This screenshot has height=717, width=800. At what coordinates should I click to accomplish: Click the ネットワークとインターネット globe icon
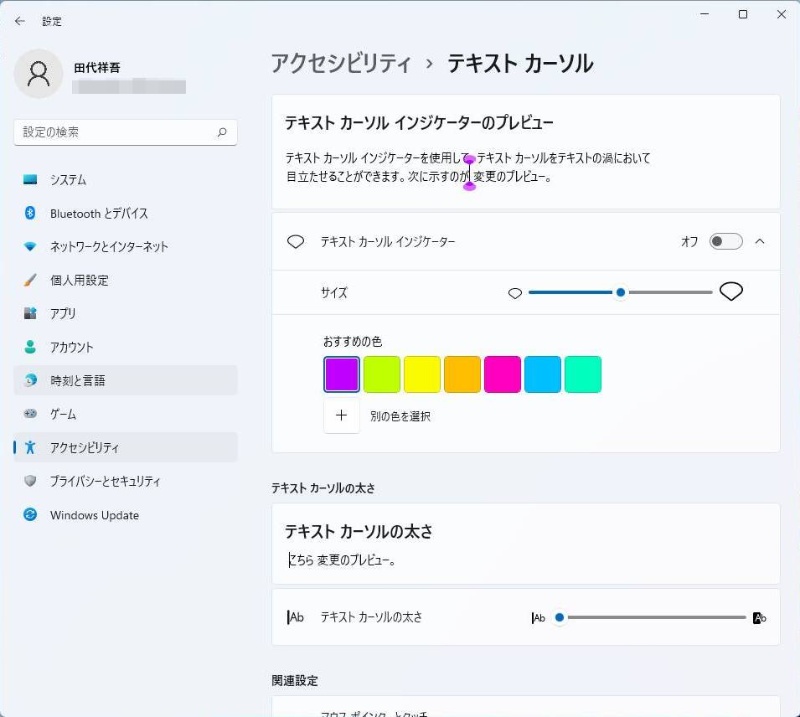point(32,246)
